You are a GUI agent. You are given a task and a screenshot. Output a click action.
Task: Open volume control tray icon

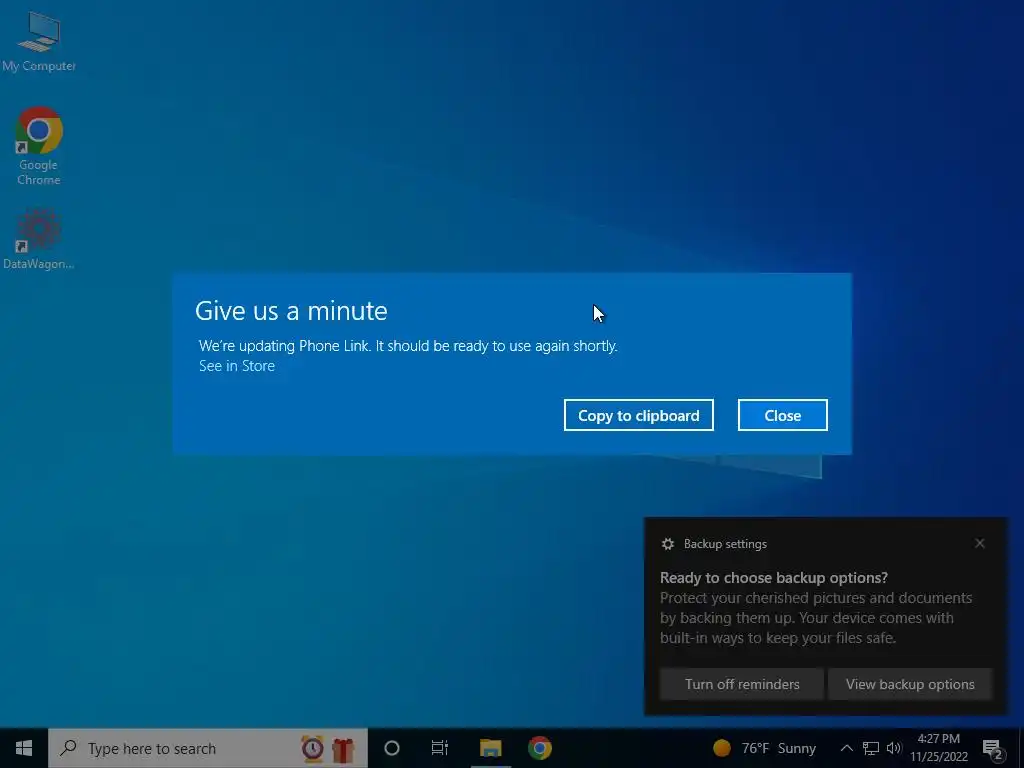894,748
